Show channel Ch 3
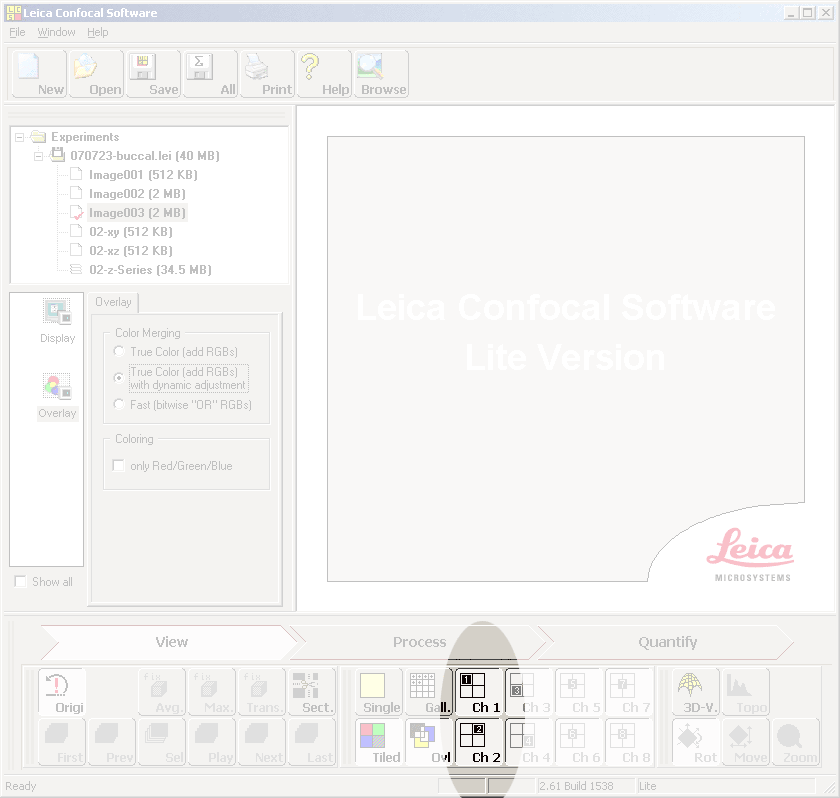This screenshot has width=840, height=798. [529, 692]
